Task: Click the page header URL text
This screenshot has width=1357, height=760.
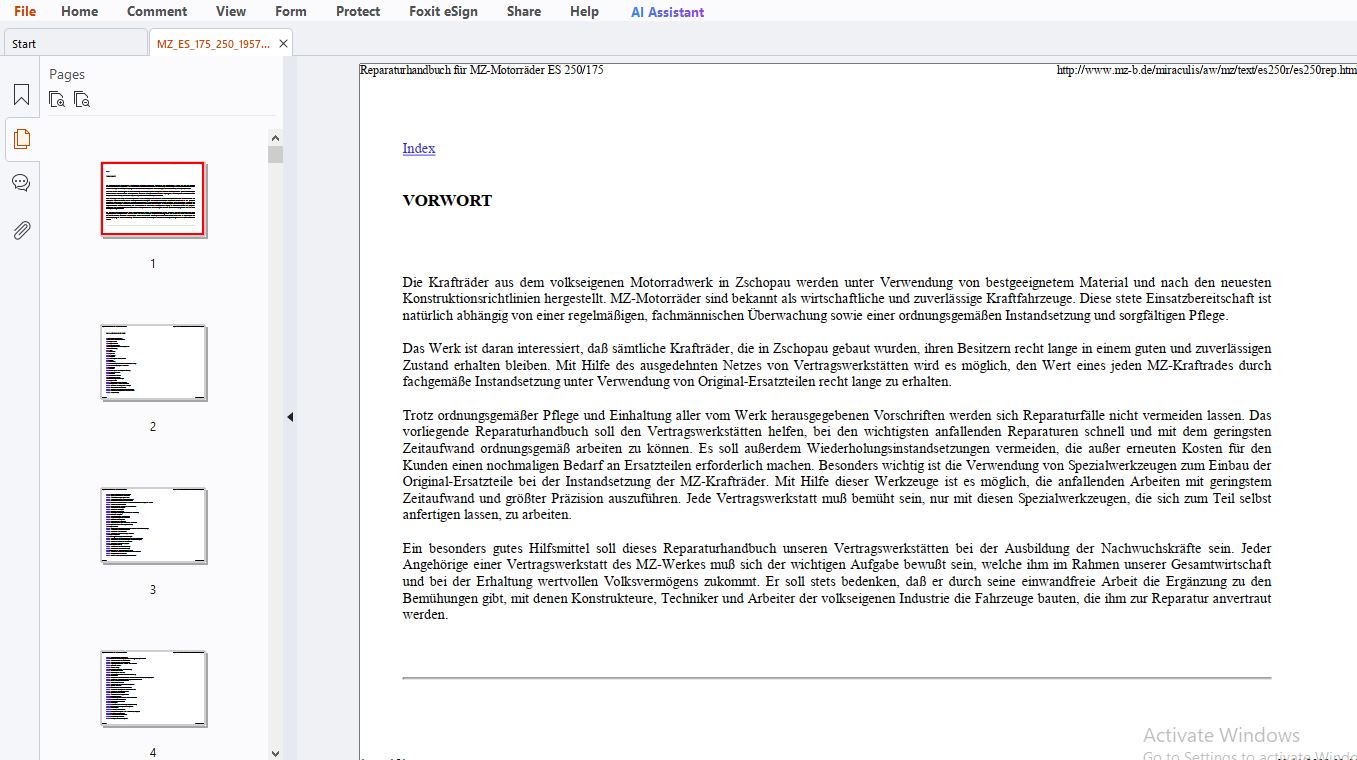Action: click(1206, 70)
